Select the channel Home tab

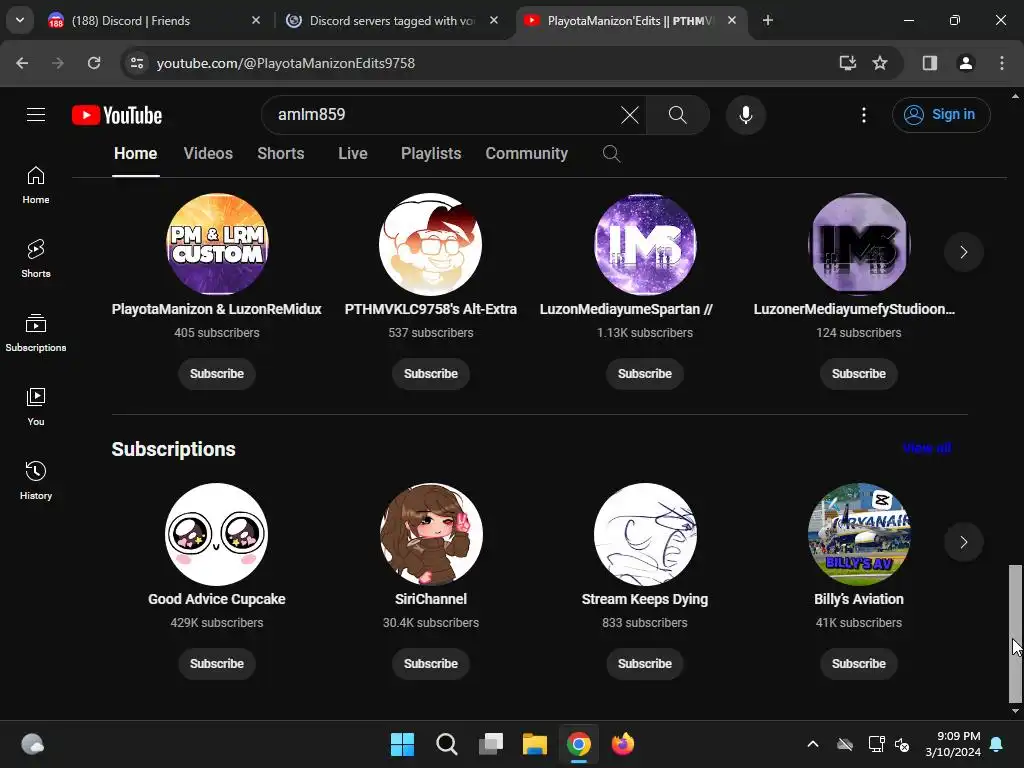[x=135, y=153]
